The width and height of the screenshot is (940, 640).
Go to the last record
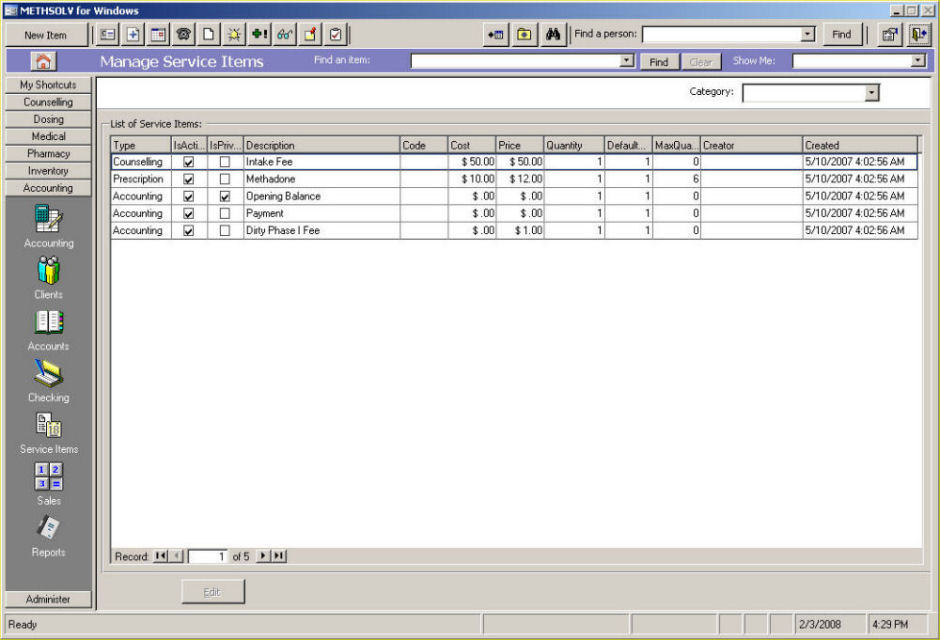point(279,556)
